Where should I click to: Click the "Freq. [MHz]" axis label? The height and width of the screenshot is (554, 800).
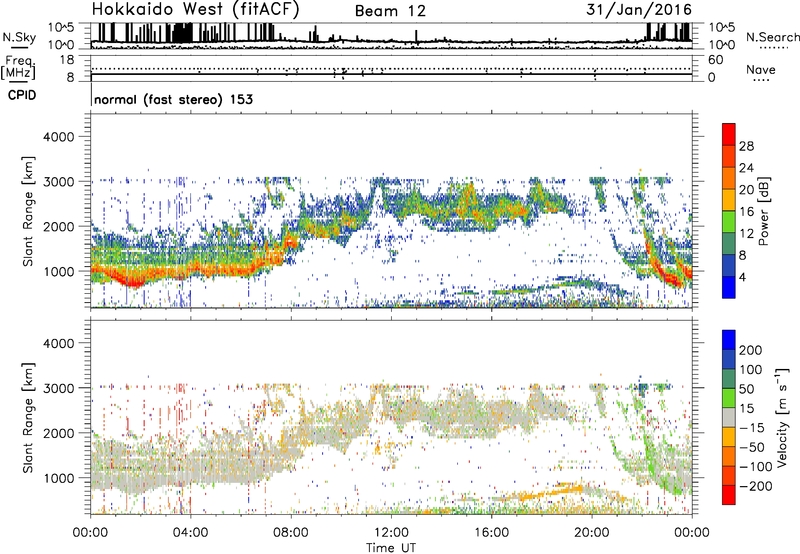[x=18, y=68]
